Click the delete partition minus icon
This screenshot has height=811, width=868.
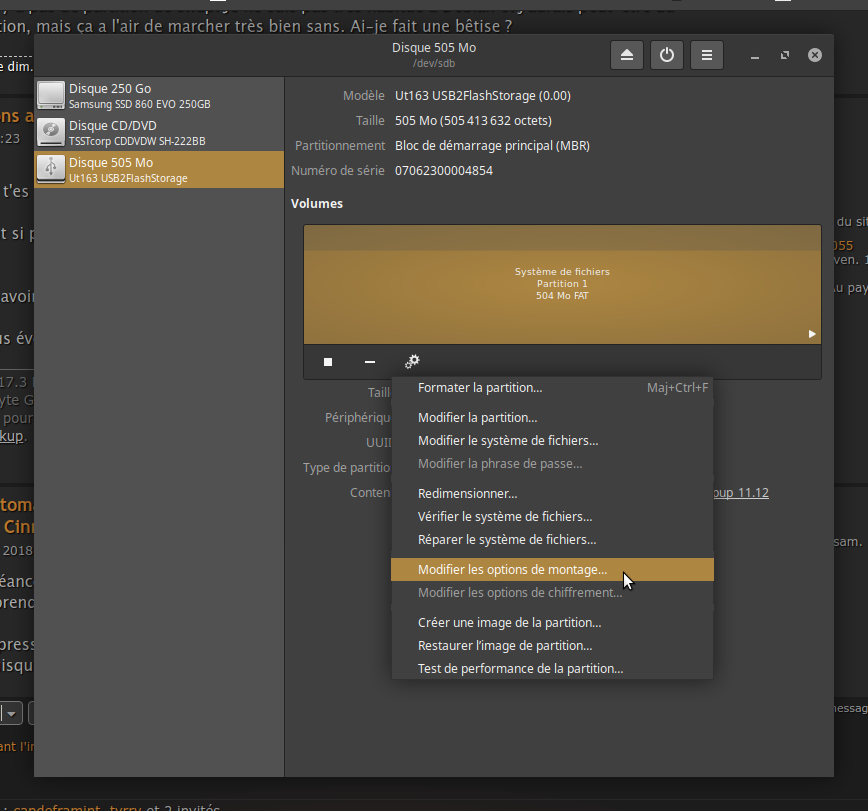[370, 362]
